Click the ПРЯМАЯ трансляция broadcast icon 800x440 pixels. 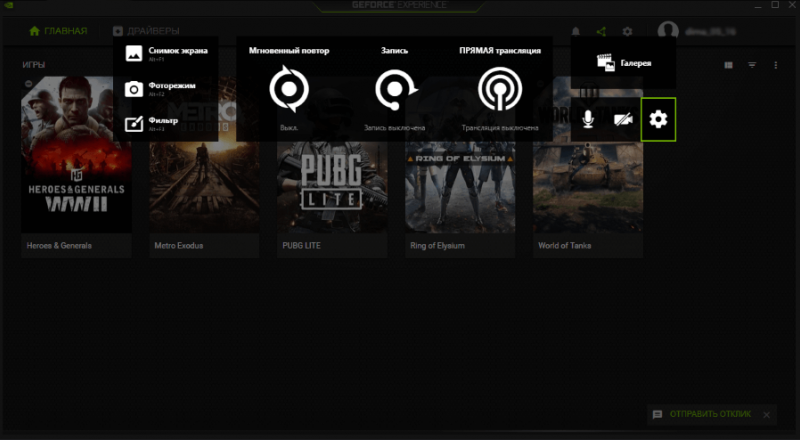(500, 89)
